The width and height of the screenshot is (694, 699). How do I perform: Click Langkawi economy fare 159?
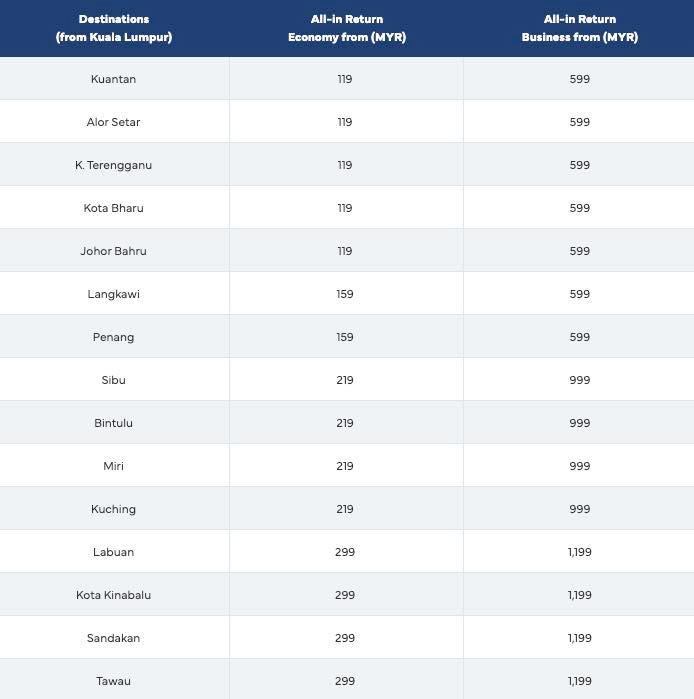click(x=345, y=294)
